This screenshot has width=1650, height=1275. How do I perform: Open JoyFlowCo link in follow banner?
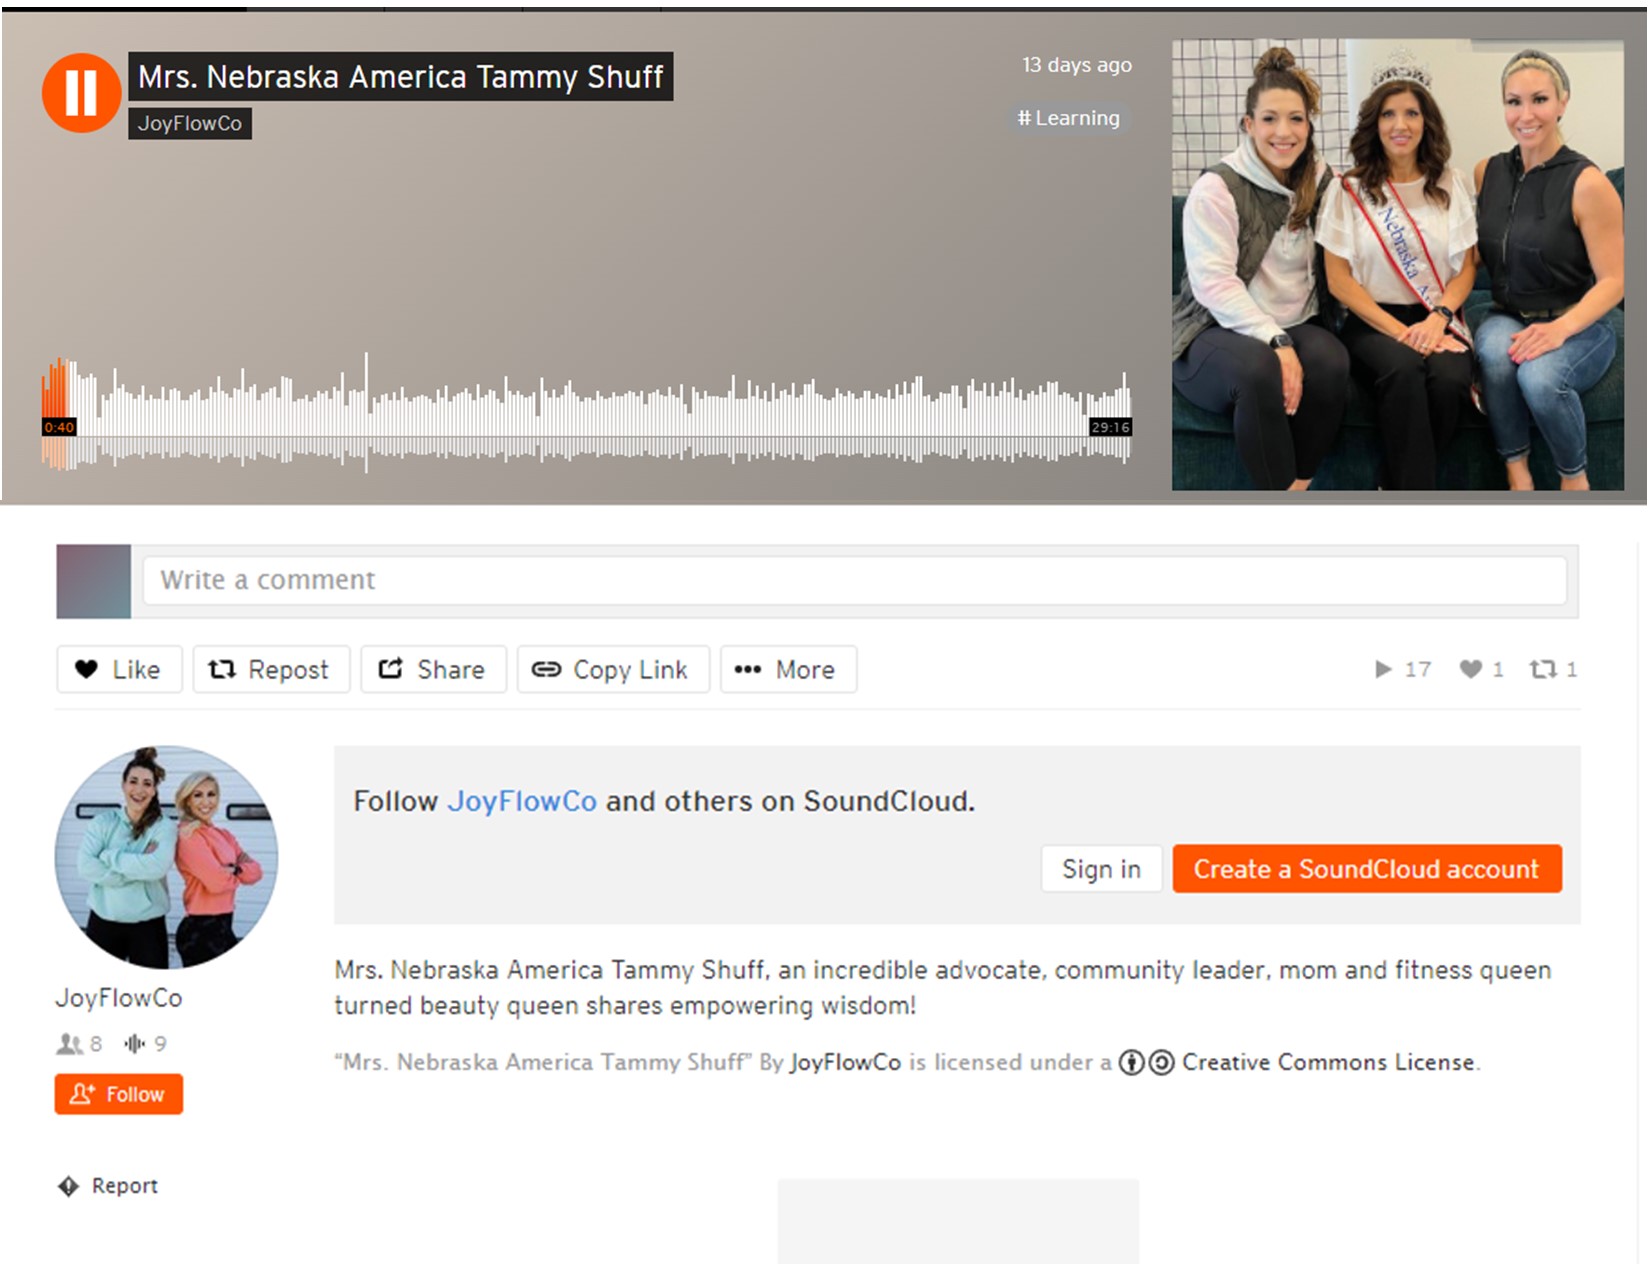click(521, 801)
